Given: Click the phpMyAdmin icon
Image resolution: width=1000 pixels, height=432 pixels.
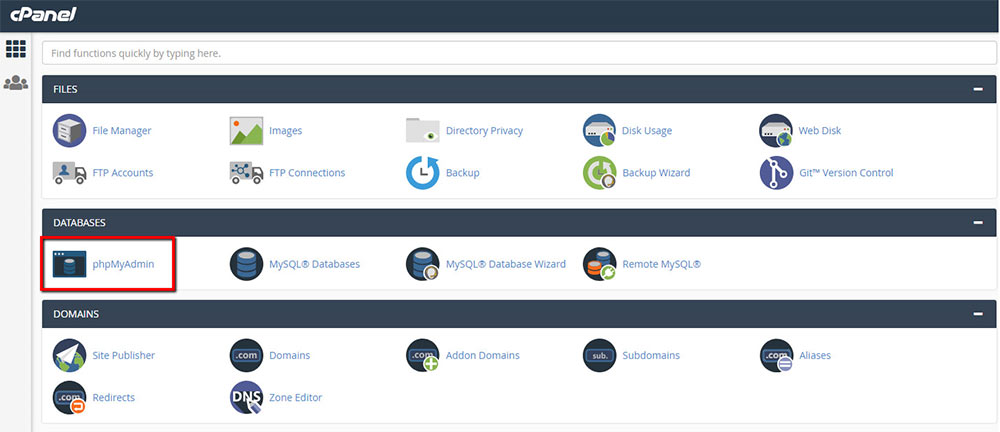Looking at the screenshot, I should [x=70, y=264].
